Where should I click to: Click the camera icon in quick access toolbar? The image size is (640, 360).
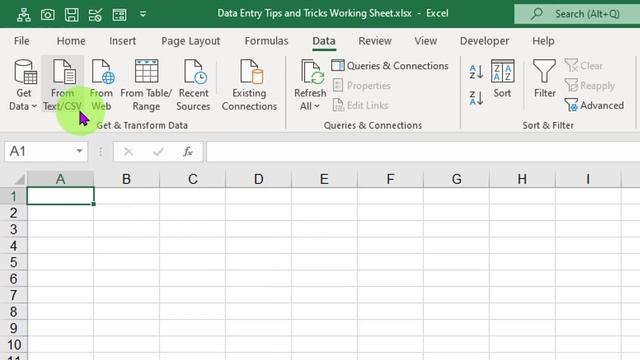point(48,15)
